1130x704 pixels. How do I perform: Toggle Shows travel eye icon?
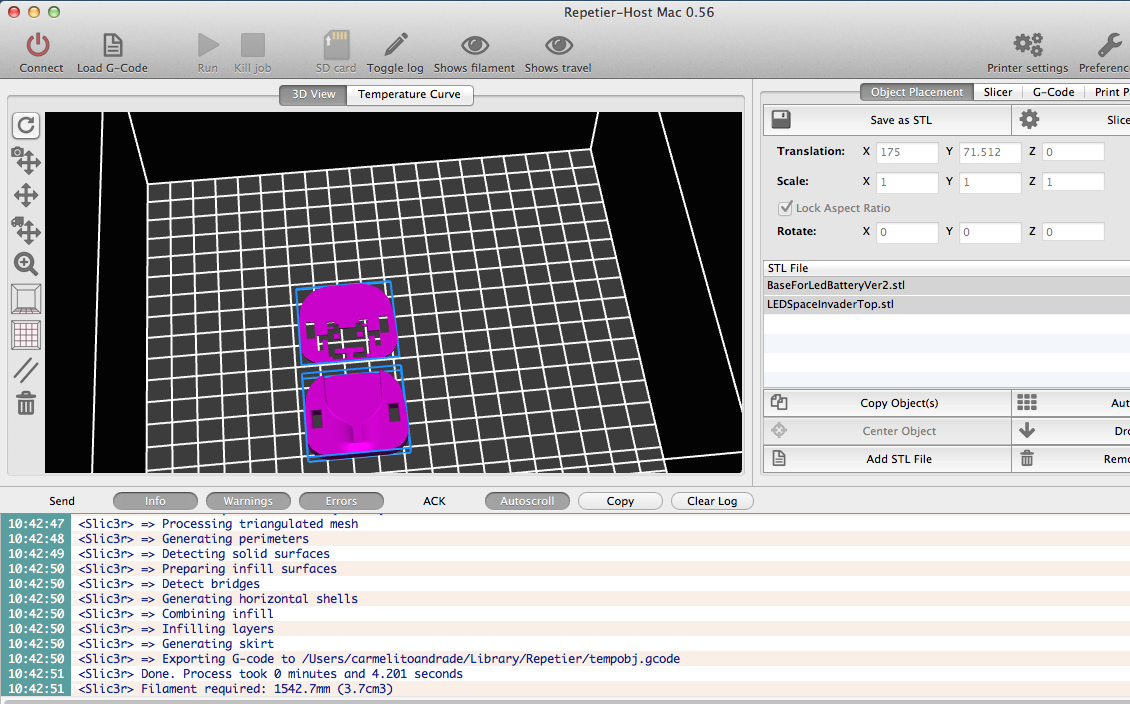[x=558, y=45]
